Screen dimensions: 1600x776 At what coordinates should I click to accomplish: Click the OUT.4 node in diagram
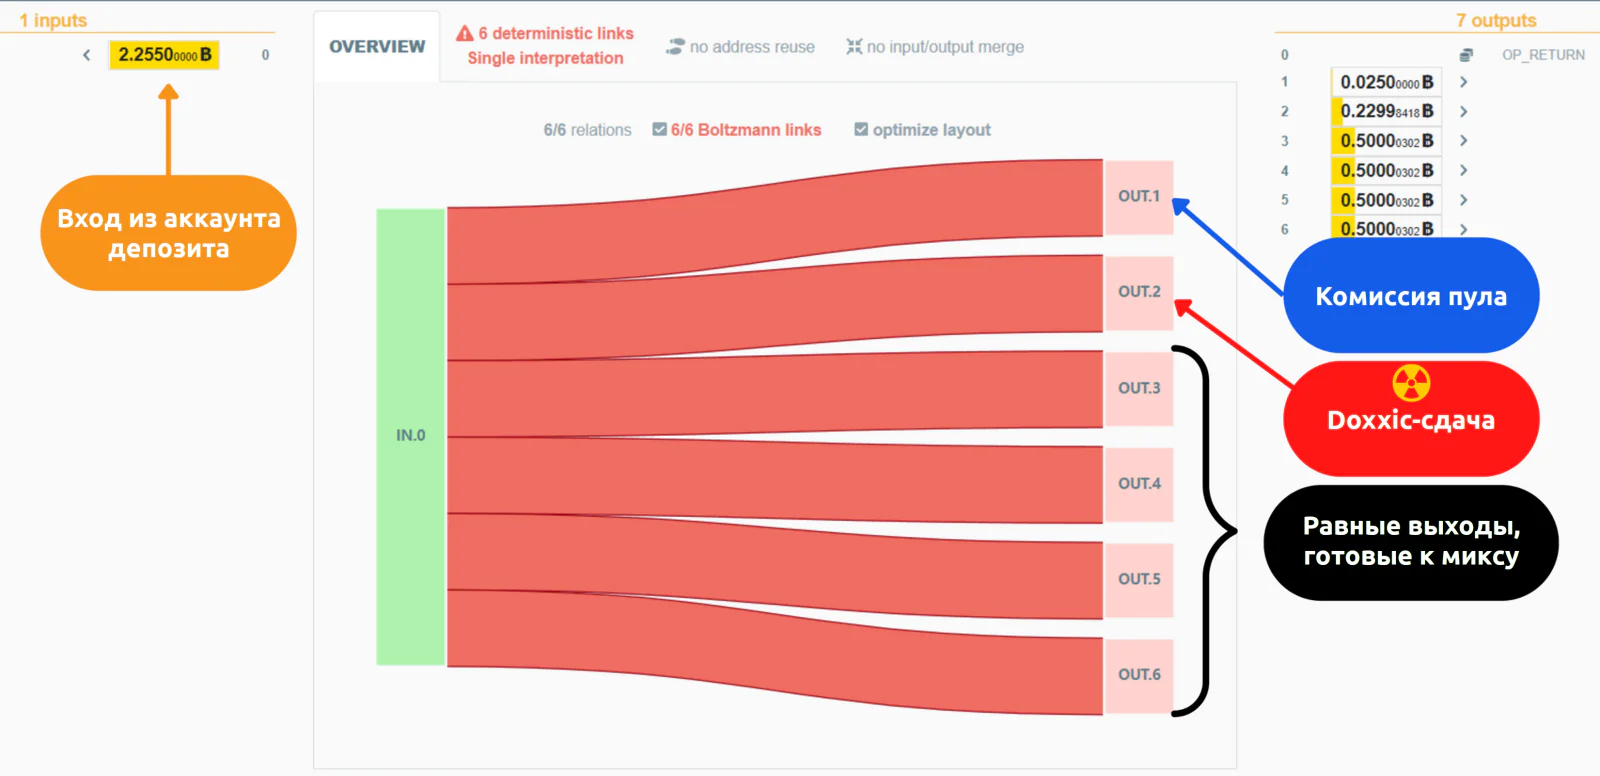pyautogui.click(x=1139, y=484)
